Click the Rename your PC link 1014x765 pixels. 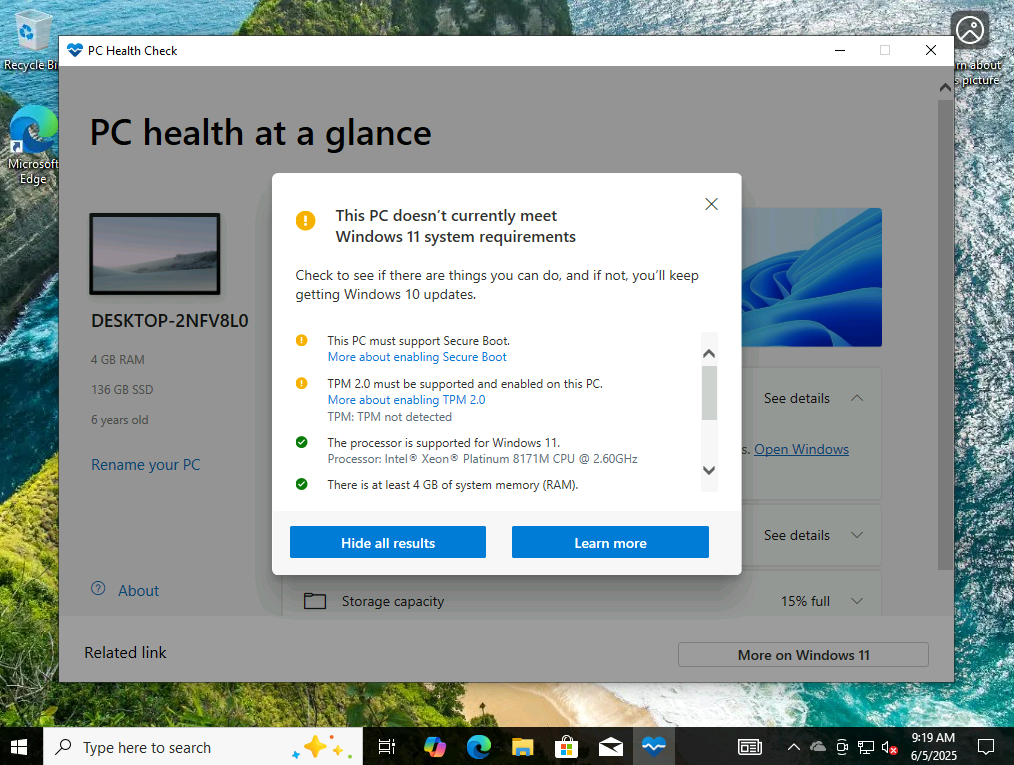point(146,465)
